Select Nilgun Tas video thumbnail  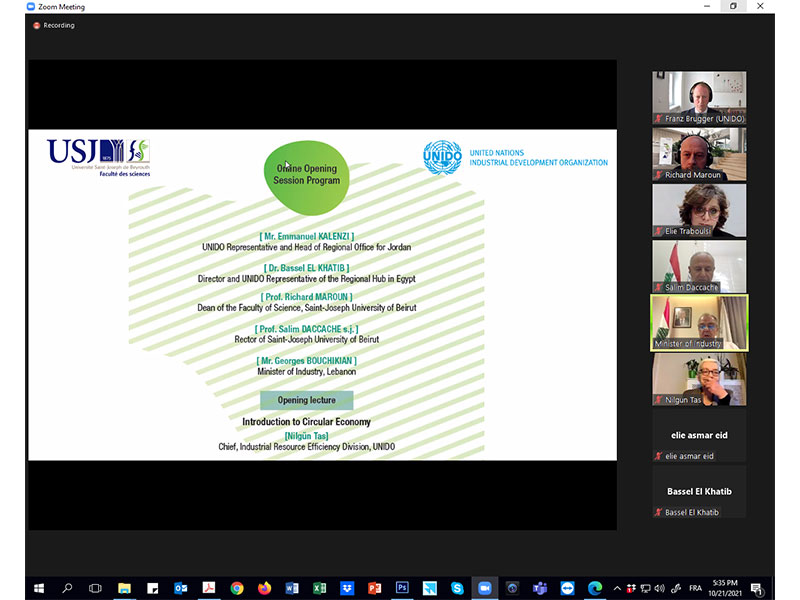[699, 379]
